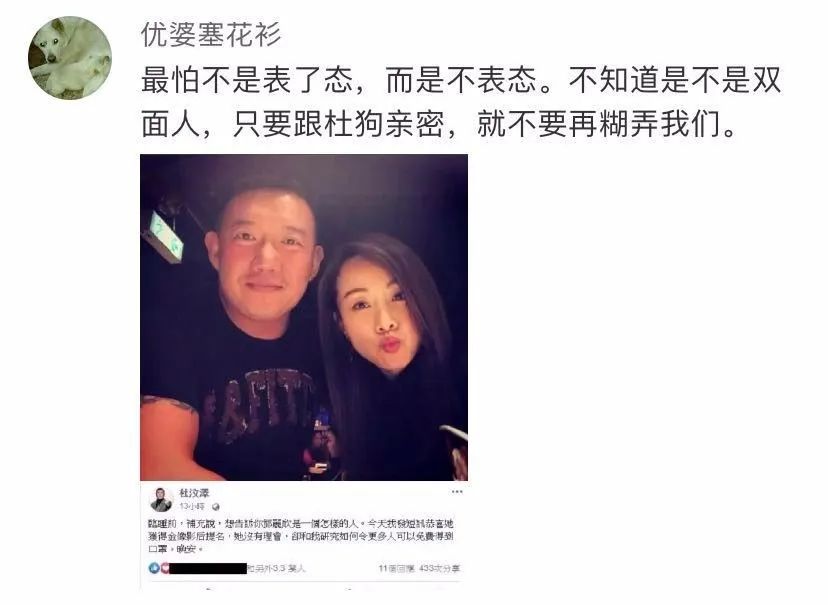Viewport: 828px width, 605px height.
Task: Click the blue Like reaction icon
Action: (x=154, y=568)
